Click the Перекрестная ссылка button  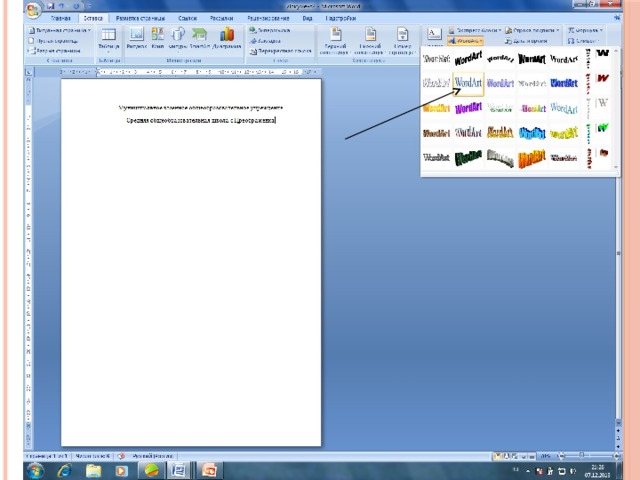pos(280,51)
